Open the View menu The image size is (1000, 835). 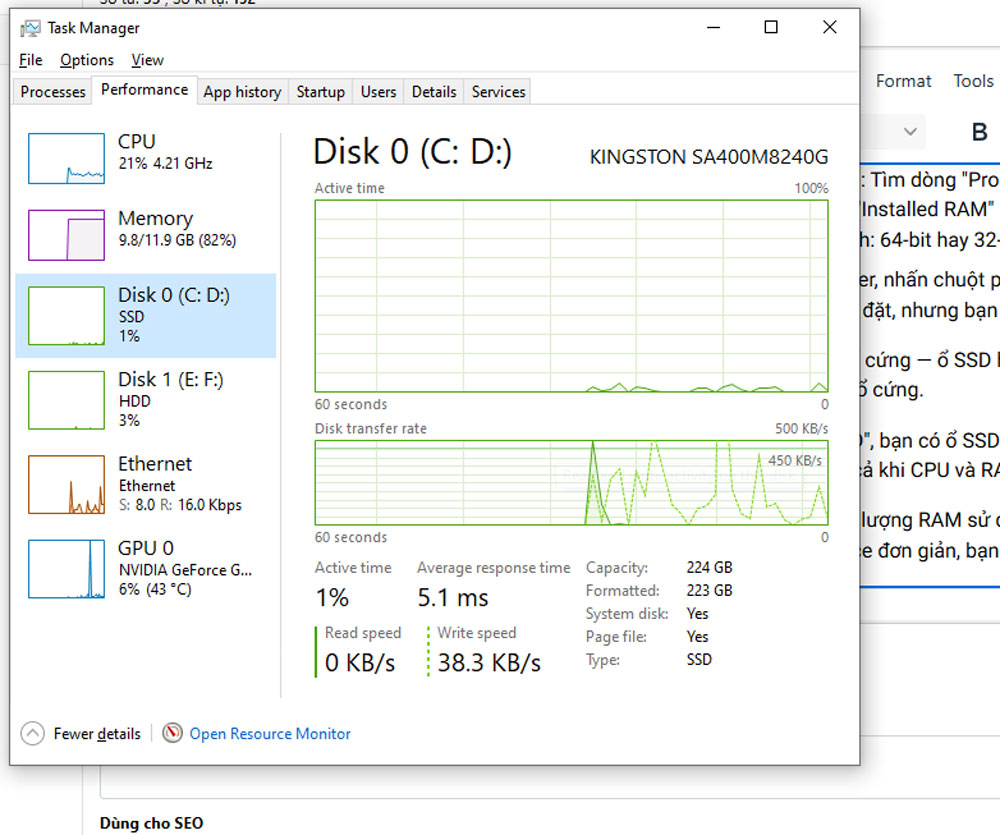[x=147, y=60]
